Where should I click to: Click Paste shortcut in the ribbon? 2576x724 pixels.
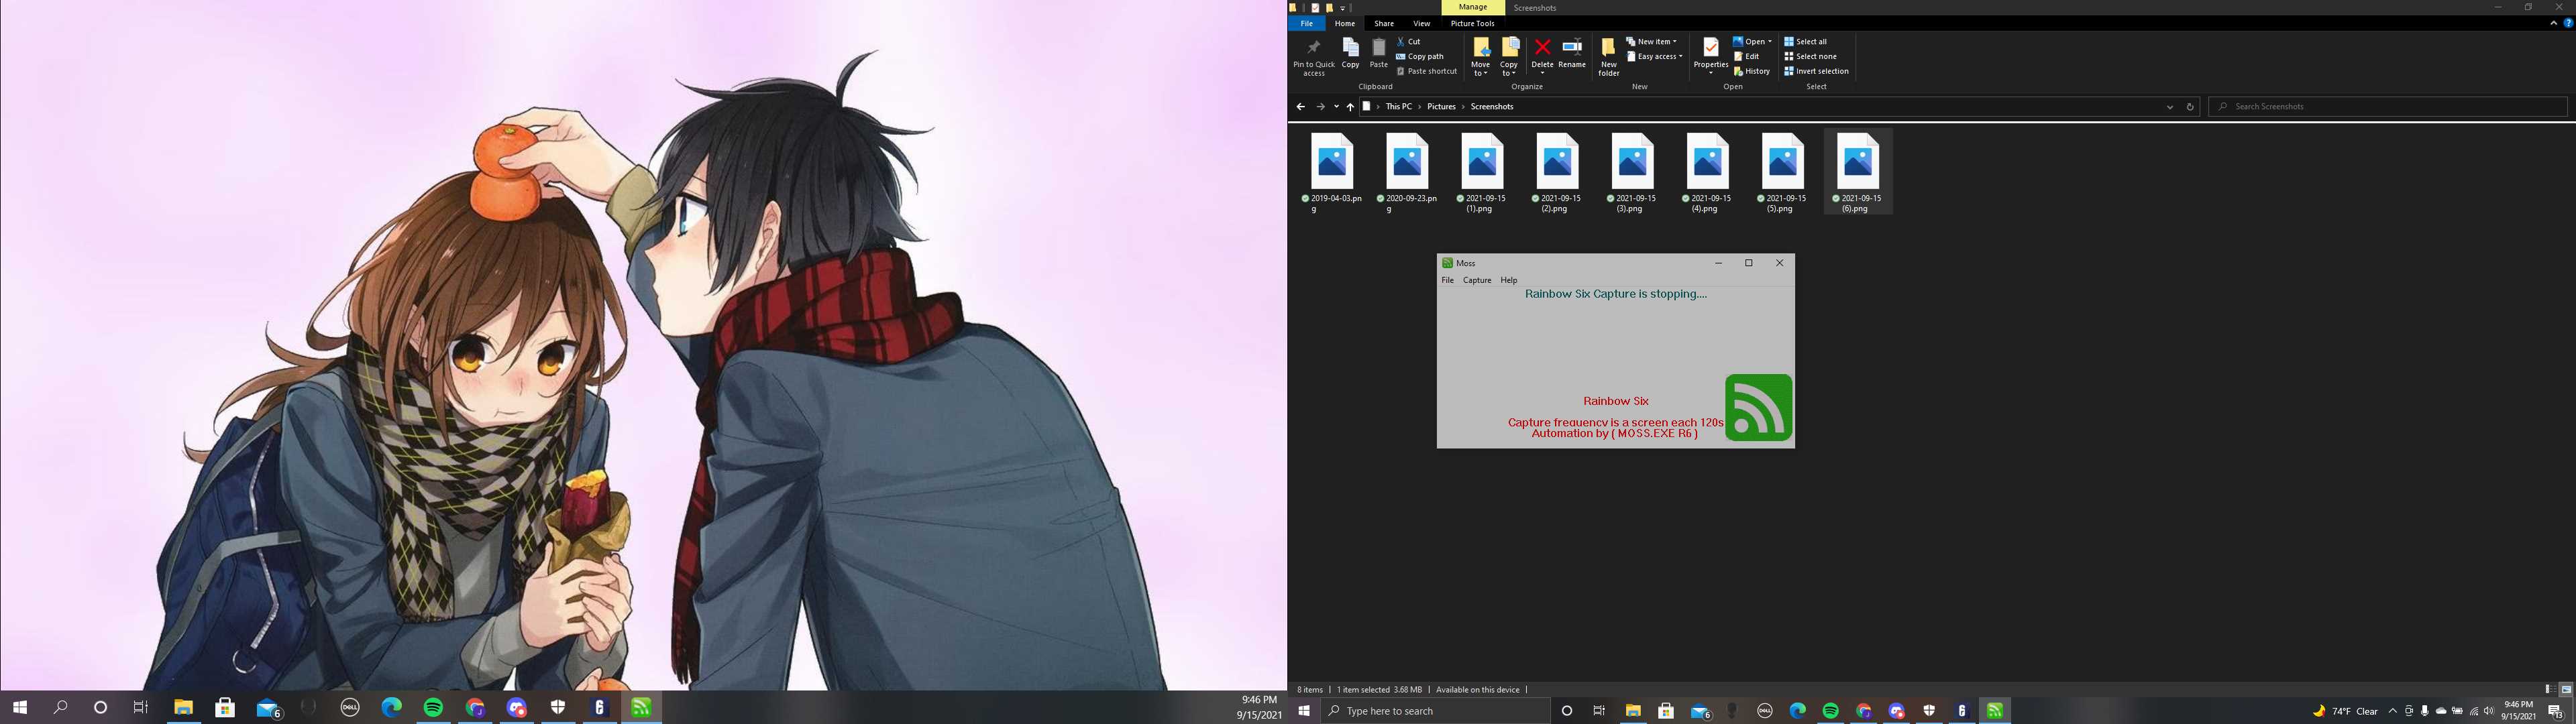pyautogui.click(x=1427, y=72)
